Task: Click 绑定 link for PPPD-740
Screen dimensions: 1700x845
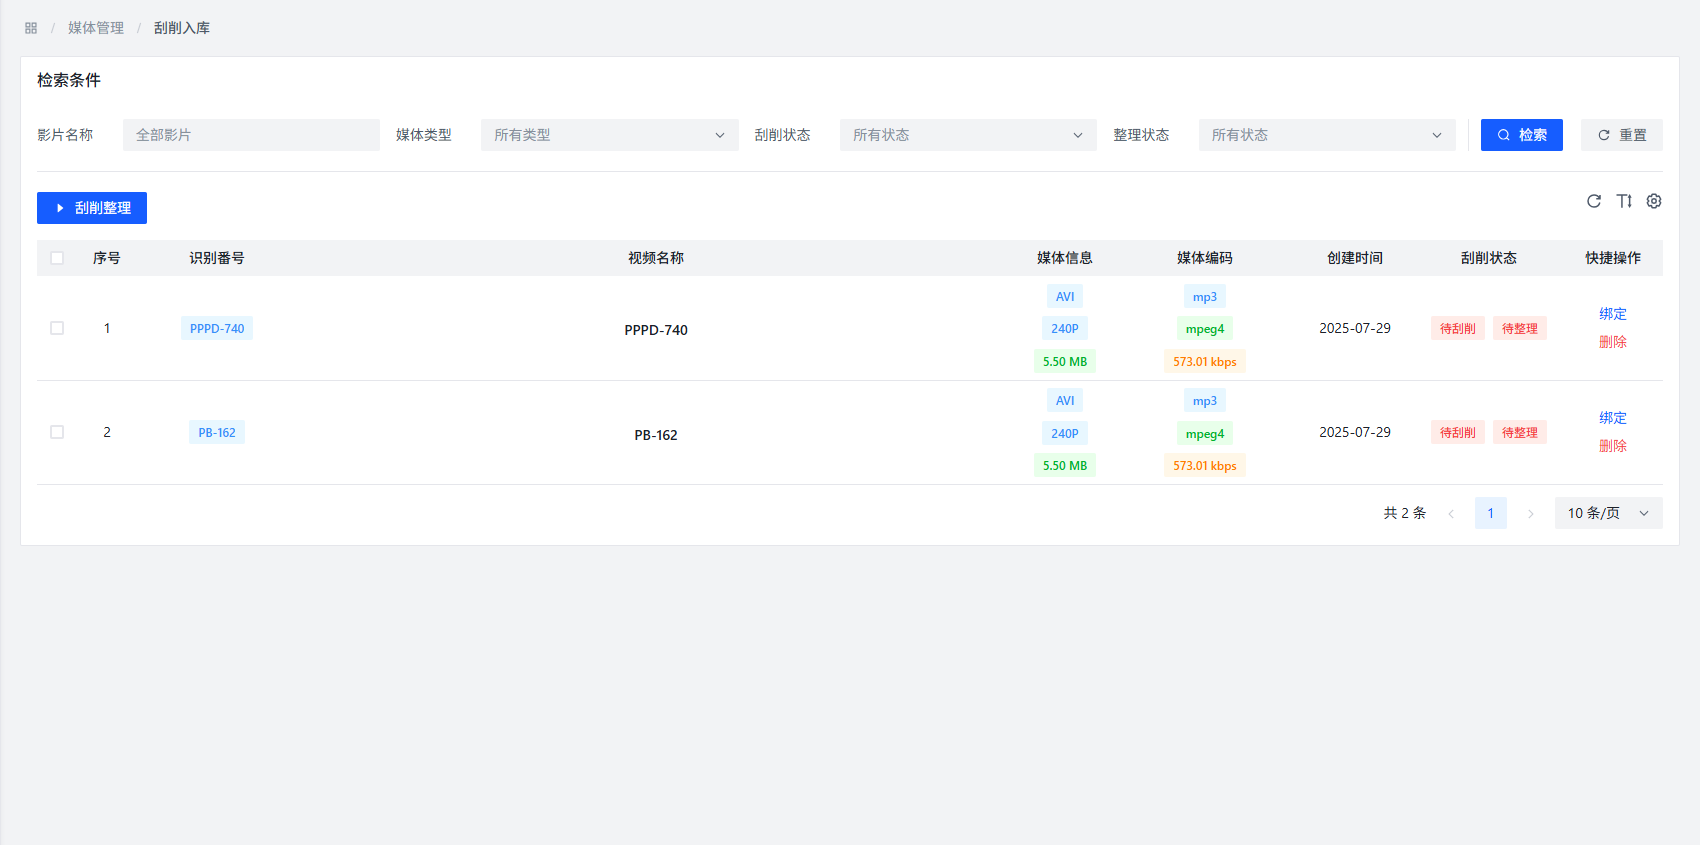Action: point(1612,314)
